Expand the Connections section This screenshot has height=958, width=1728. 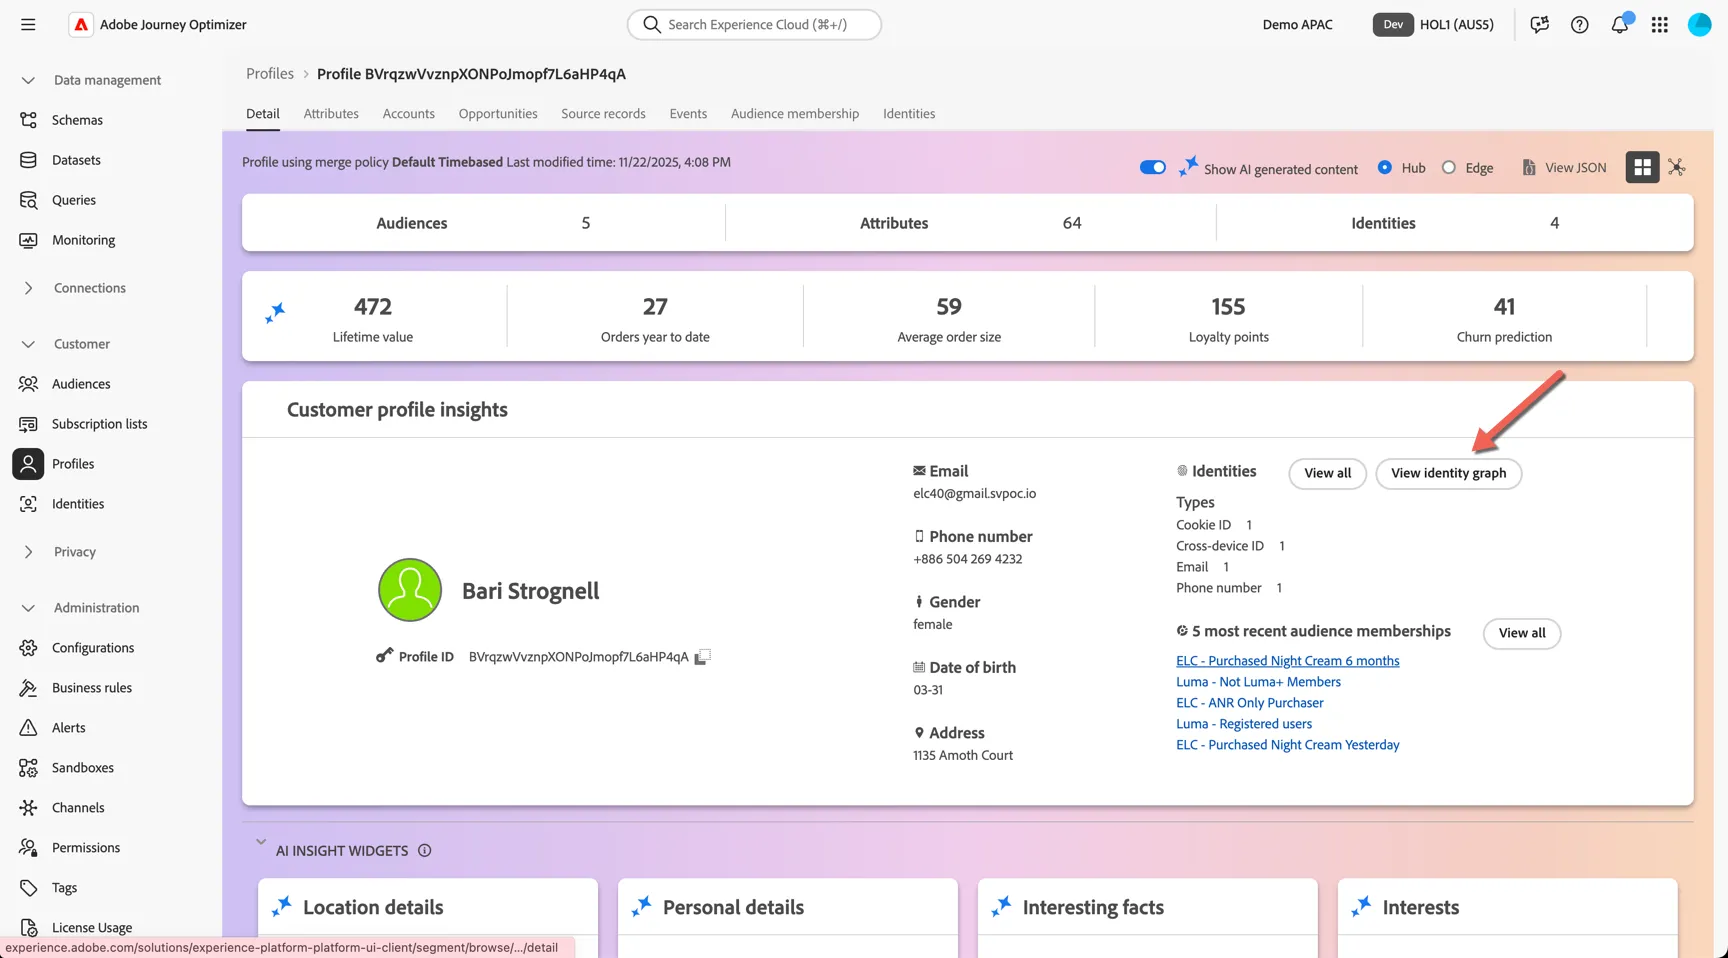[28, 288]
